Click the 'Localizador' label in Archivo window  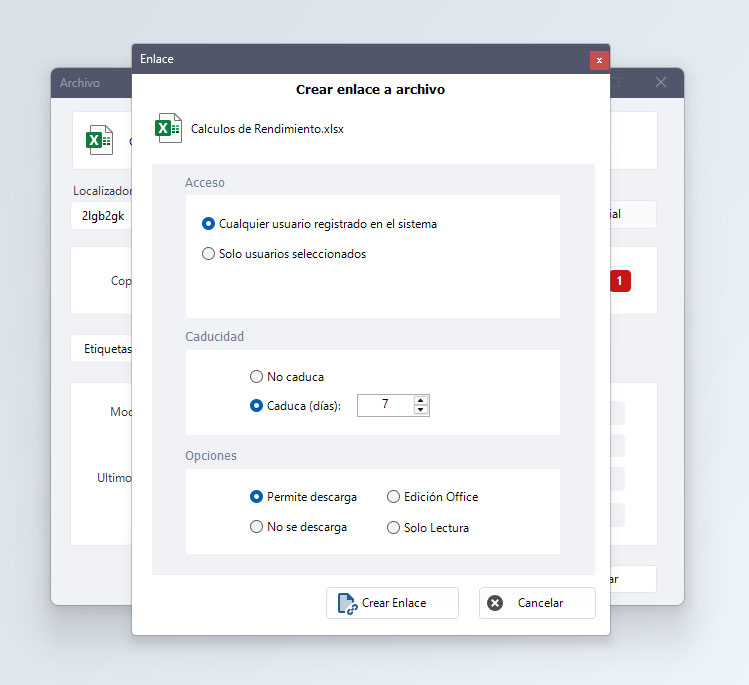click(x=102, y=191)
